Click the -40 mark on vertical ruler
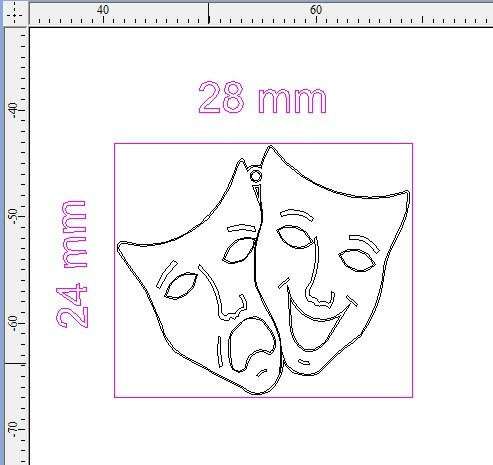 coord(13,110)
